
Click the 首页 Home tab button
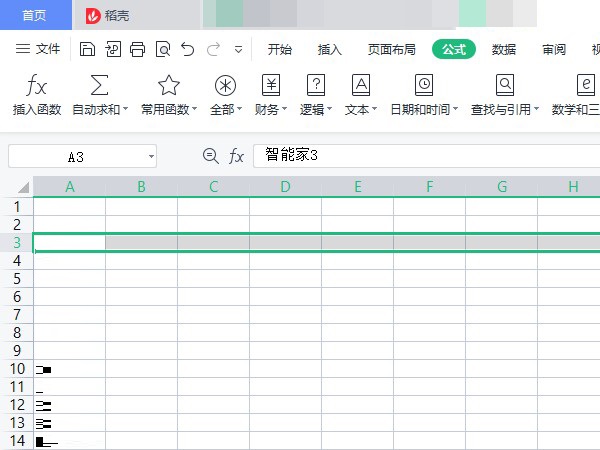34,15
